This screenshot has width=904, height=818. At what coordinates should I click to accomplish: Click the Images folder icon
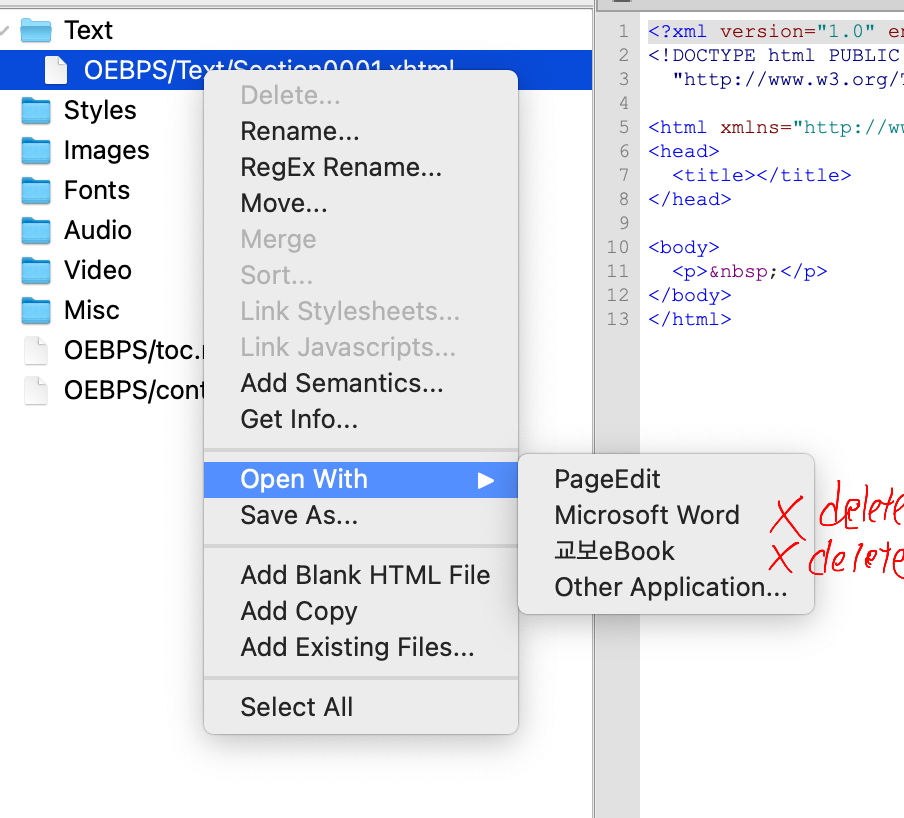(36, 150)
